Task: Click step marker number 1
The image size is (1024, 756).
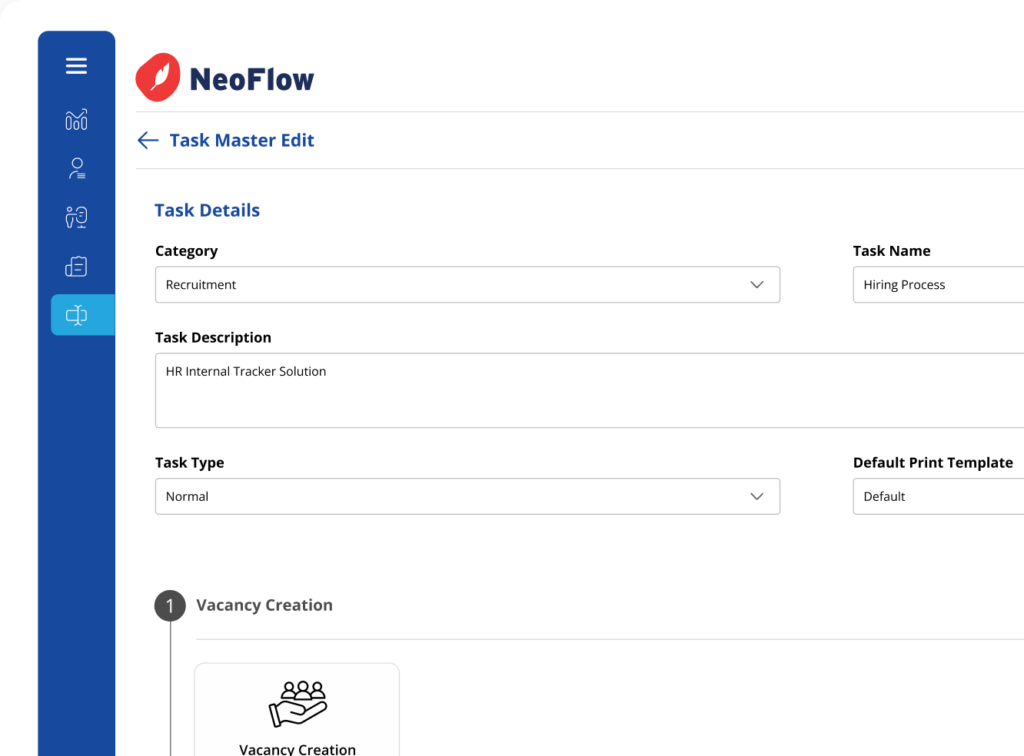Action: (x=170, y=605)
